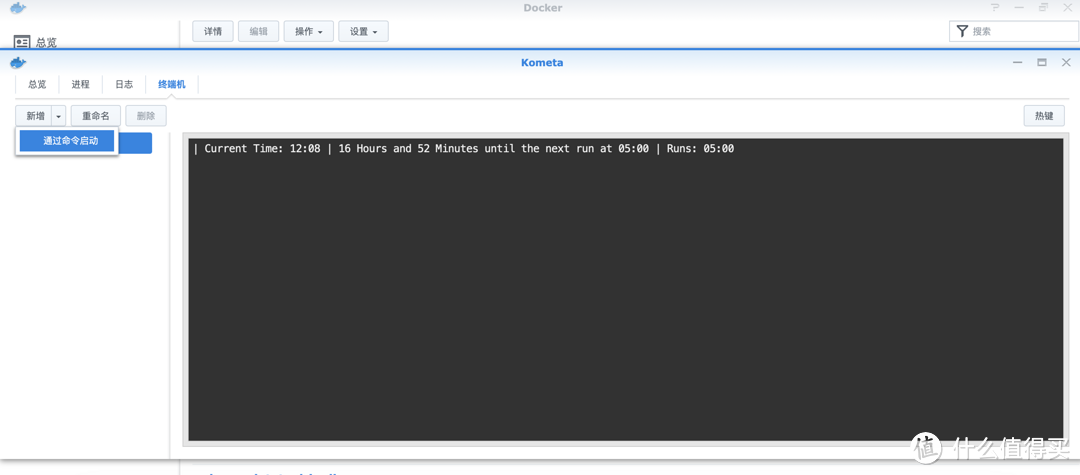Click the 总览 overview icon in the Docker sidebar
Screen dimensions: 1080x475
[22, 41]
